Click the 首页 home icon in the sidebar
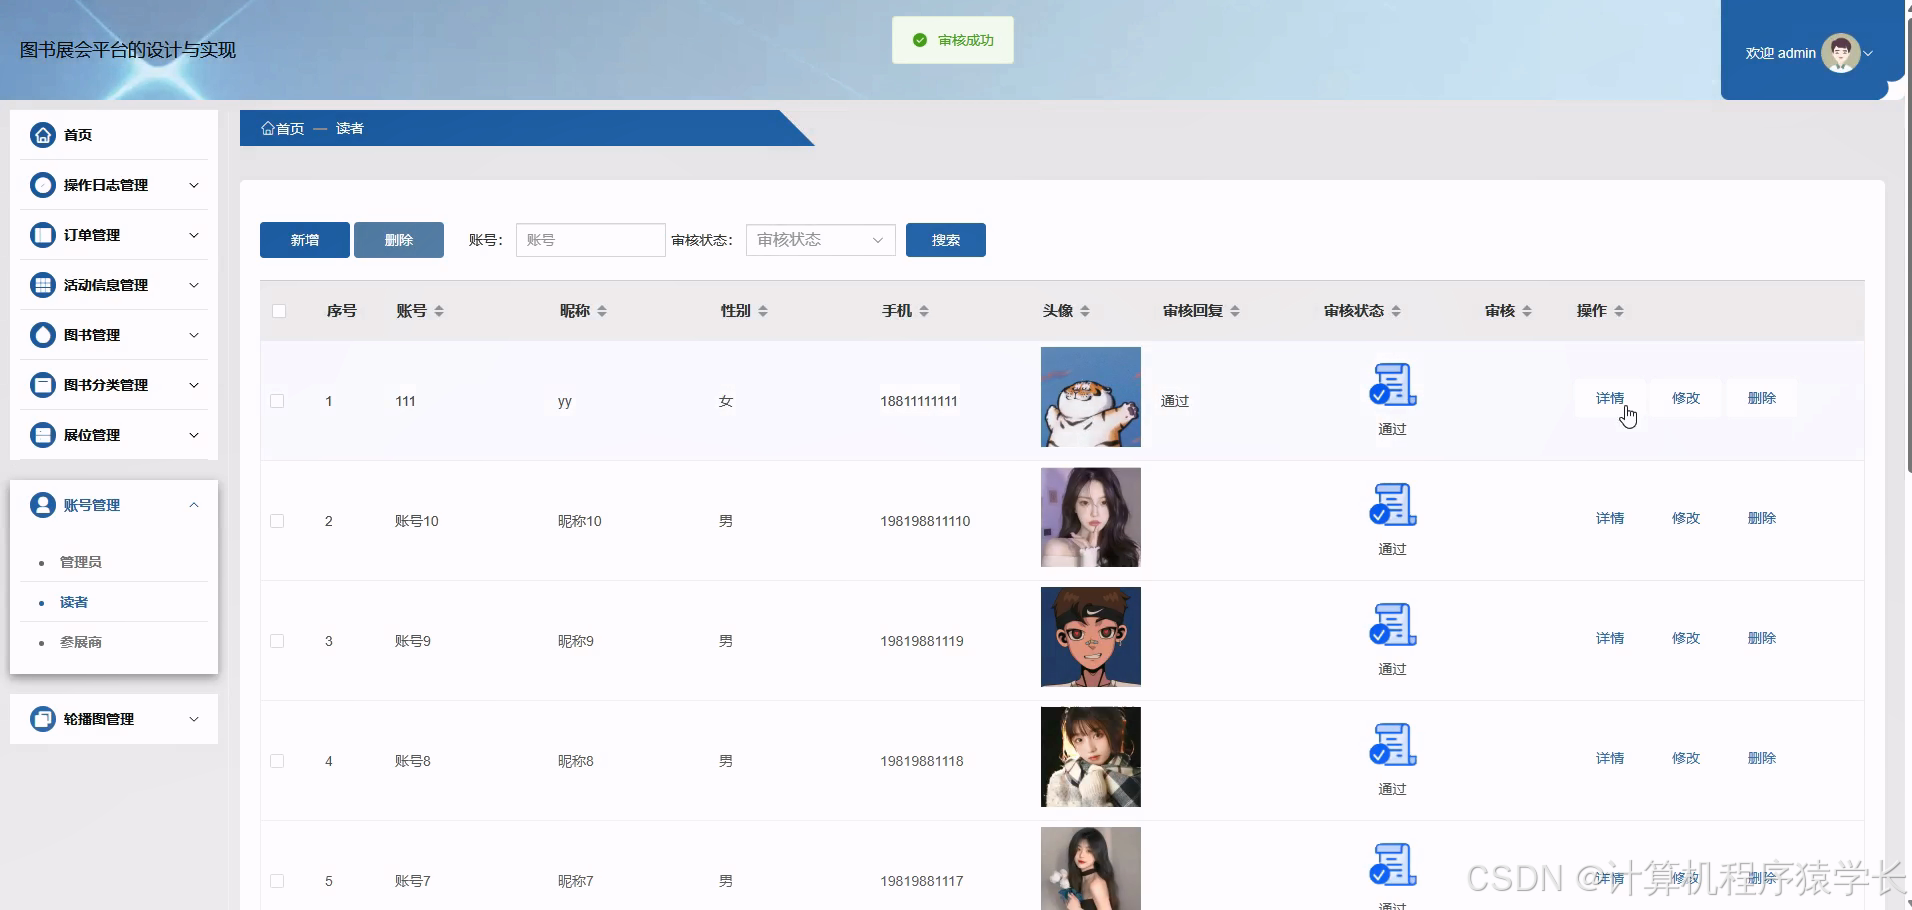This screenshot has width=1912, height=910. pyautogui.click(x=42, y=134)
